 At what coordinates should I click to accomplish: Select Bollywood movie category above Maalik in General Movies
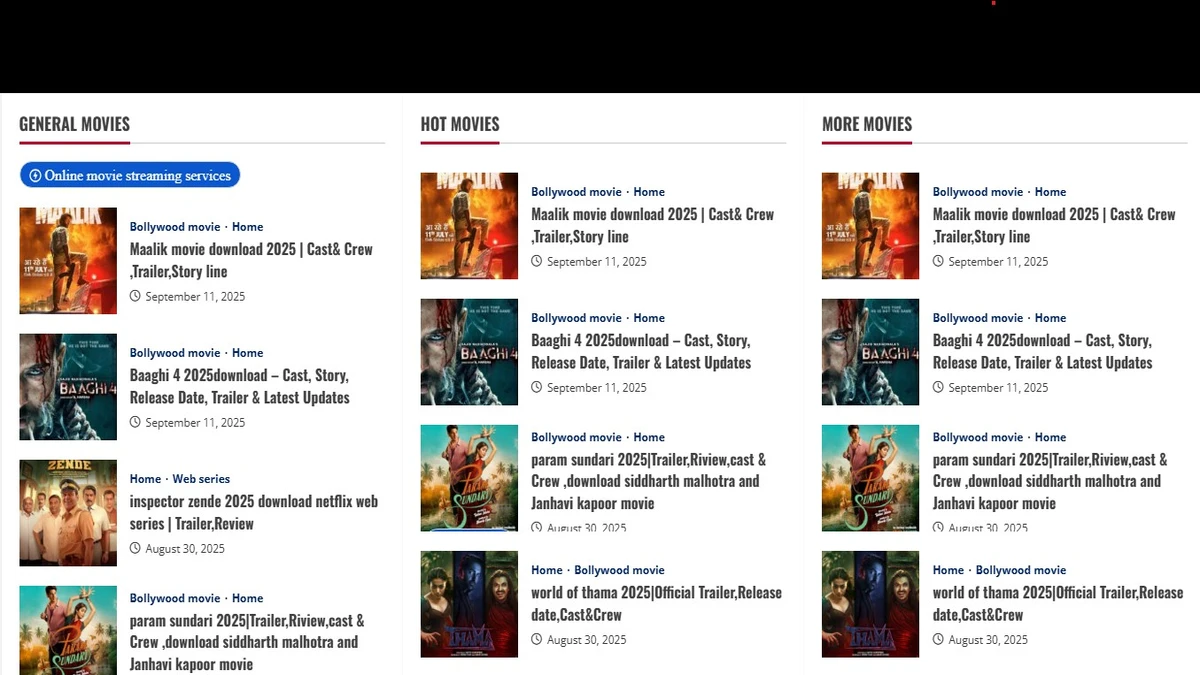(x=175, y=227)
